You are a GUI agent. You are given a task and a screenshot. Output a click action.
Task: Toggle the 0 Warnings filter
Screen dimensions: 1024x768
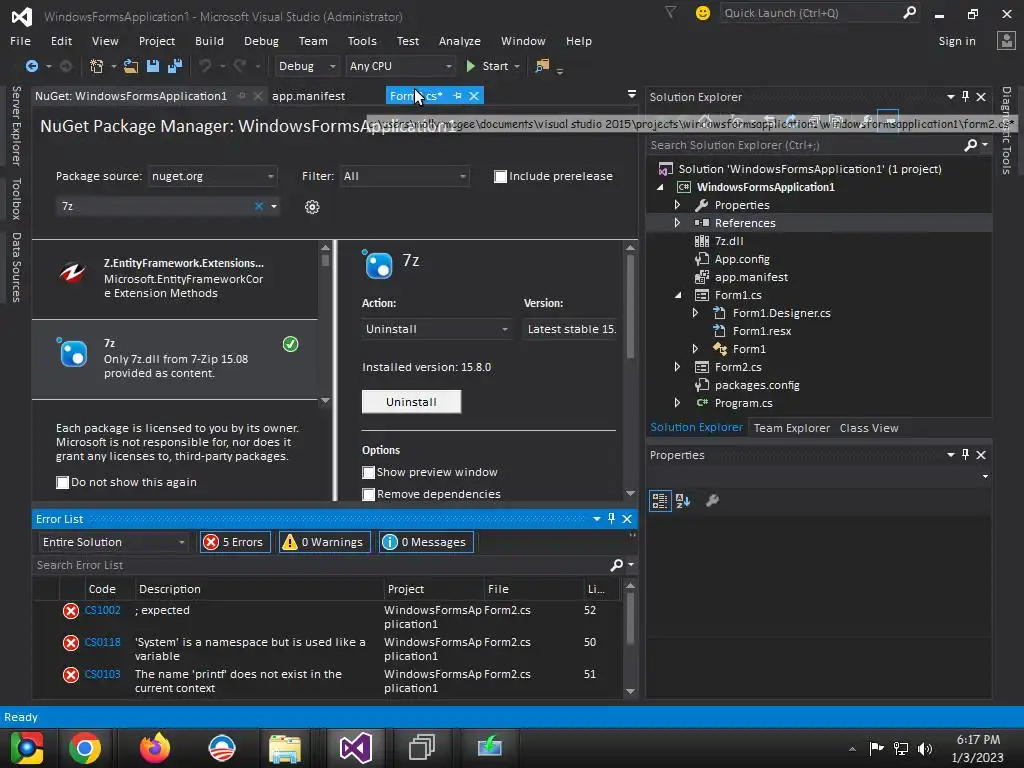(x=325, y=542)
